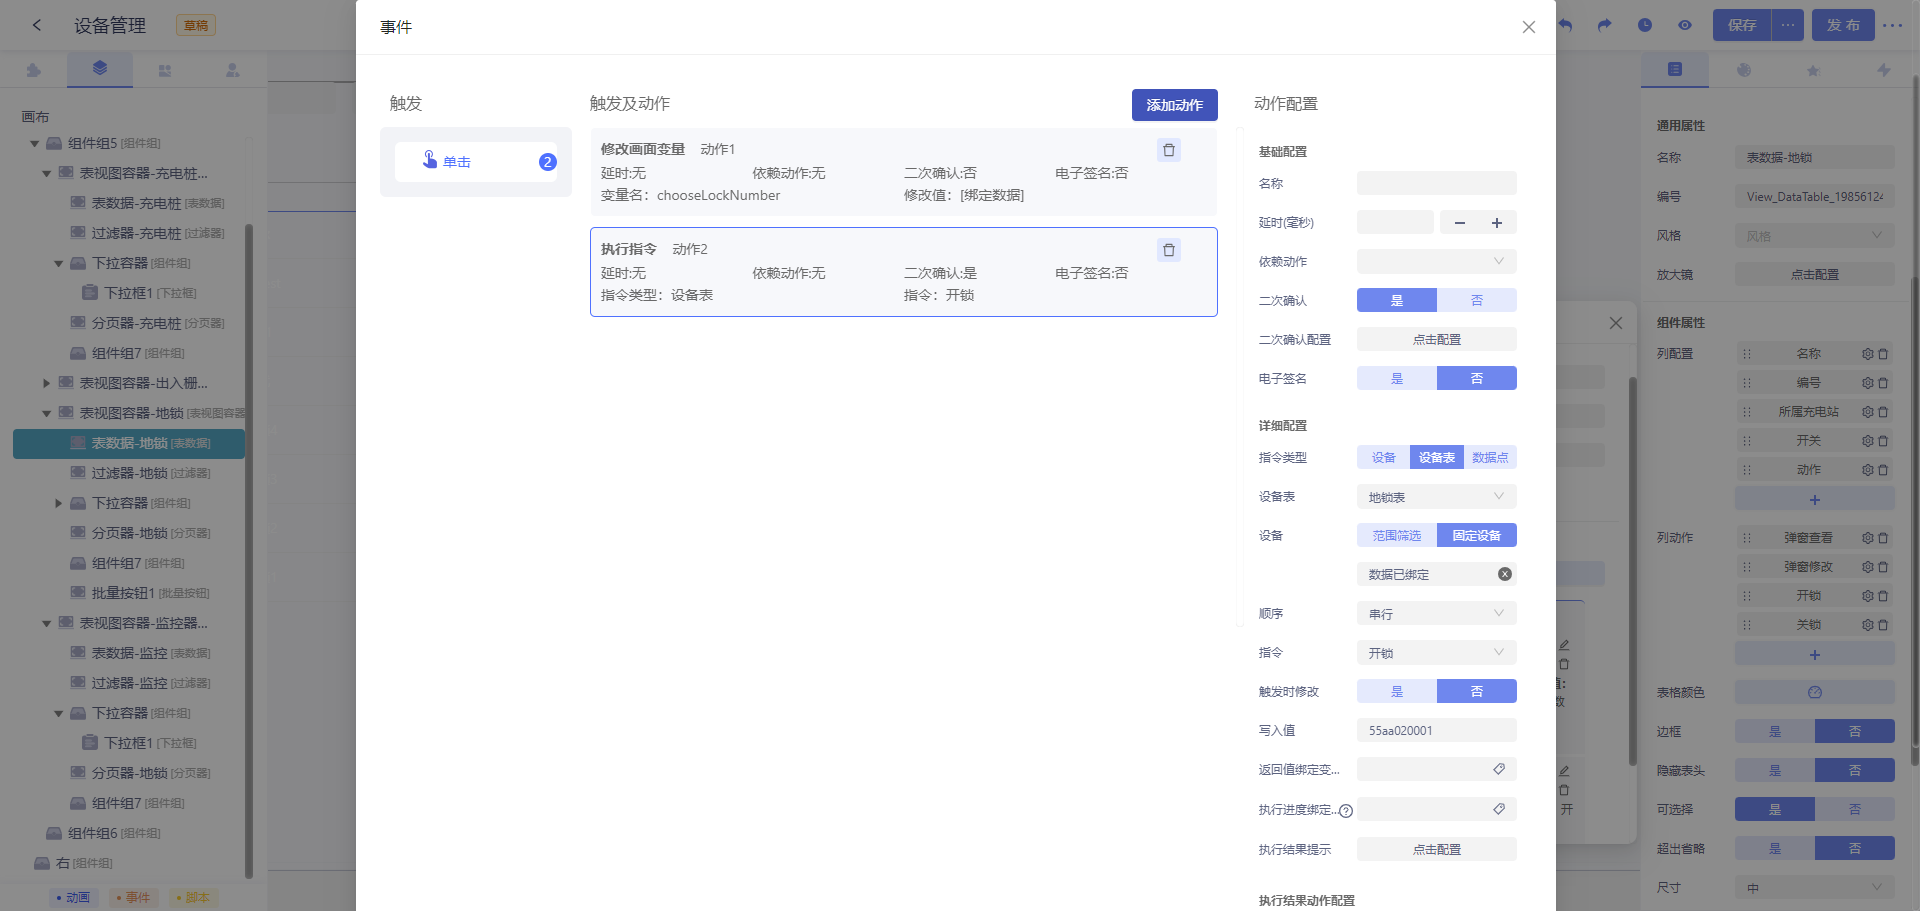Open the 顺序 dropdown showing 串行
1920x911 pixels.
[1437, 613]
